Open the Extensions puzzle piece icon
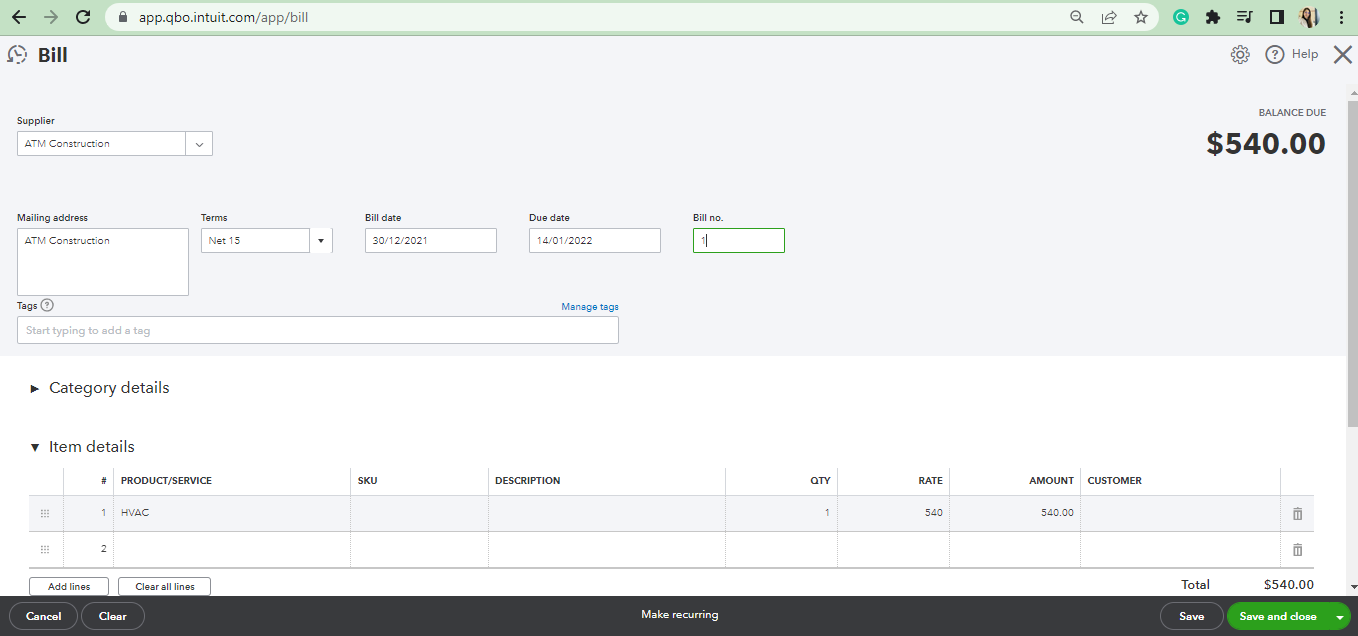Viewport: 1358px width, 636px height. [1213, 17]
